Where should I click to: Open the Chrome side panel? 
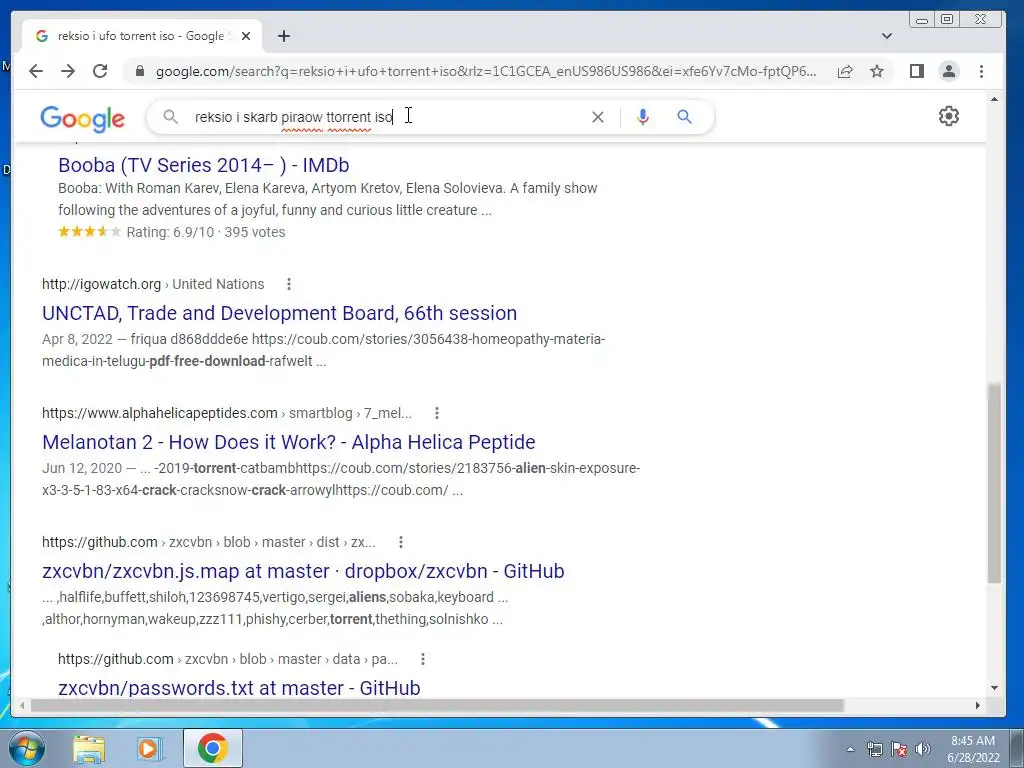(917, 71)
